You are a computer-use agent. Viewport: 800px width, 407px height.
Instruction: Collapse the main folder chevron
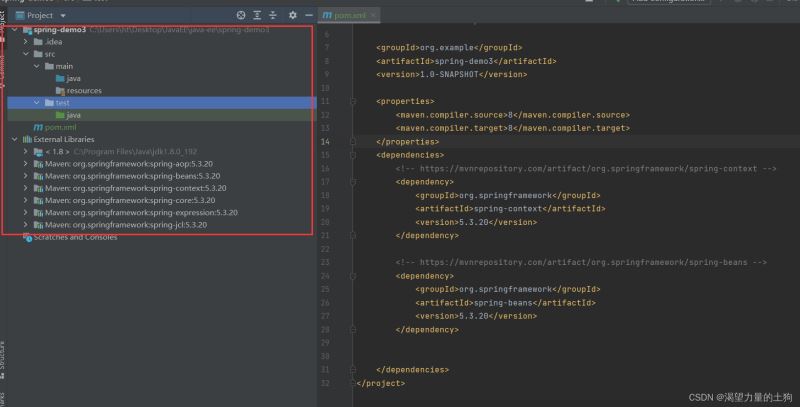(x=37, y=66)
